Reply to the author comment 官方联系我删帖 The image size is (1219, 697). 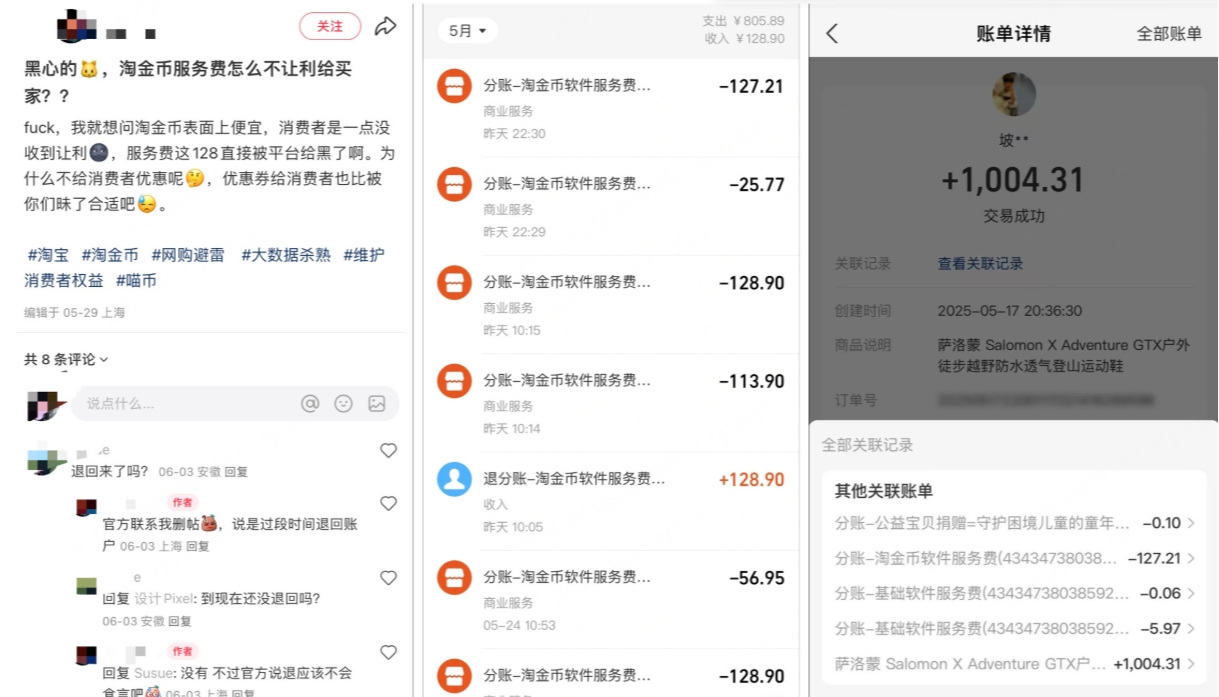tap(198, 546)
